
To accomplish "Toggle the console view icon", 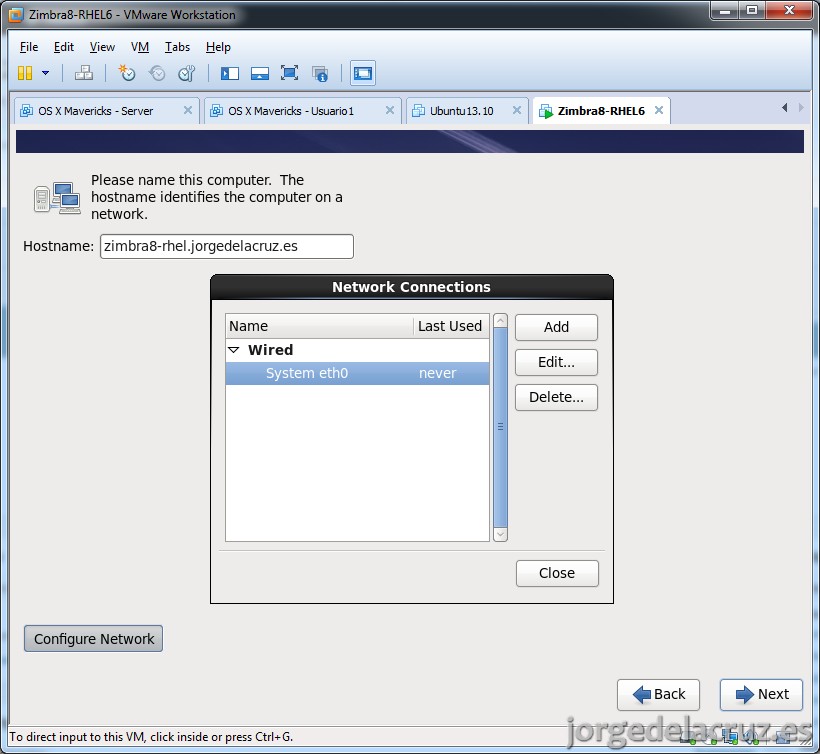I will point(362,73).
